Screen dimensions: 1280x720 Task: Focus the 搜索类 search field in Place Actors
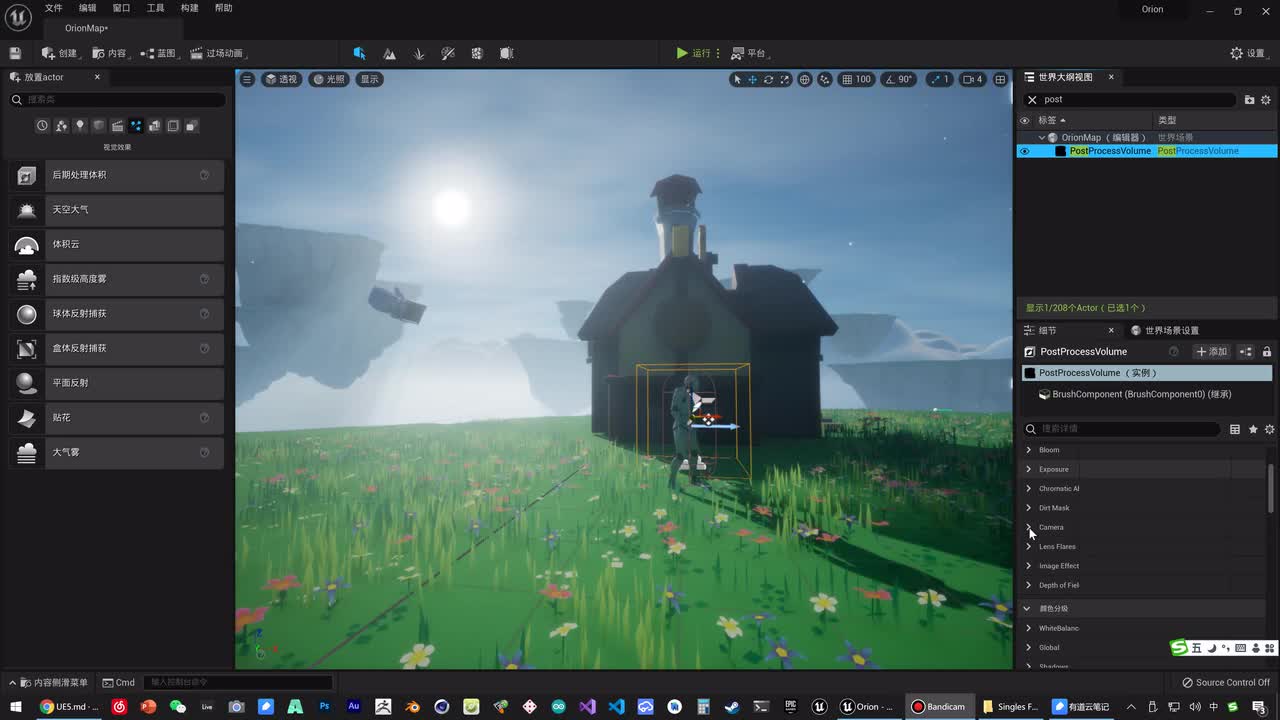tap(117, 100)
